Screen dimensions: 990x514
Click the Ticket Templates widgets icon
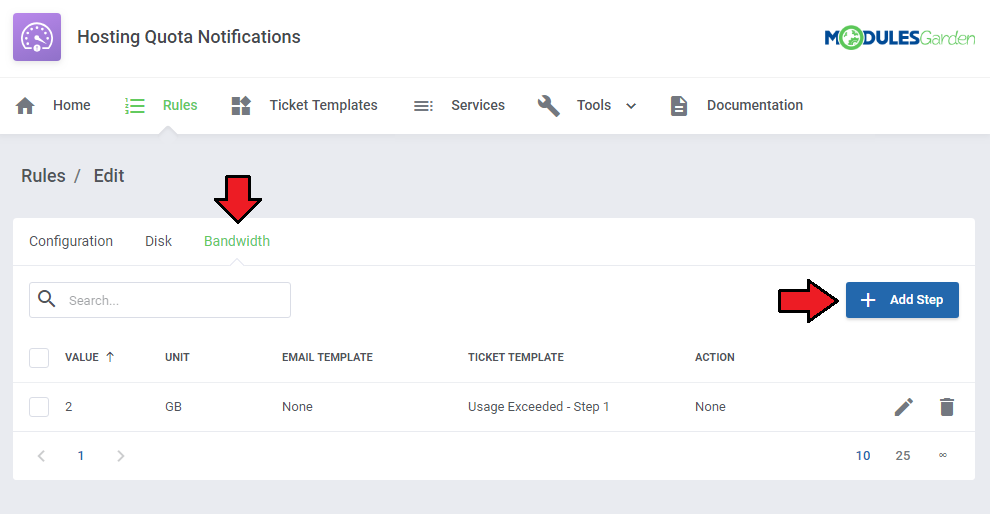click(241, 105)
